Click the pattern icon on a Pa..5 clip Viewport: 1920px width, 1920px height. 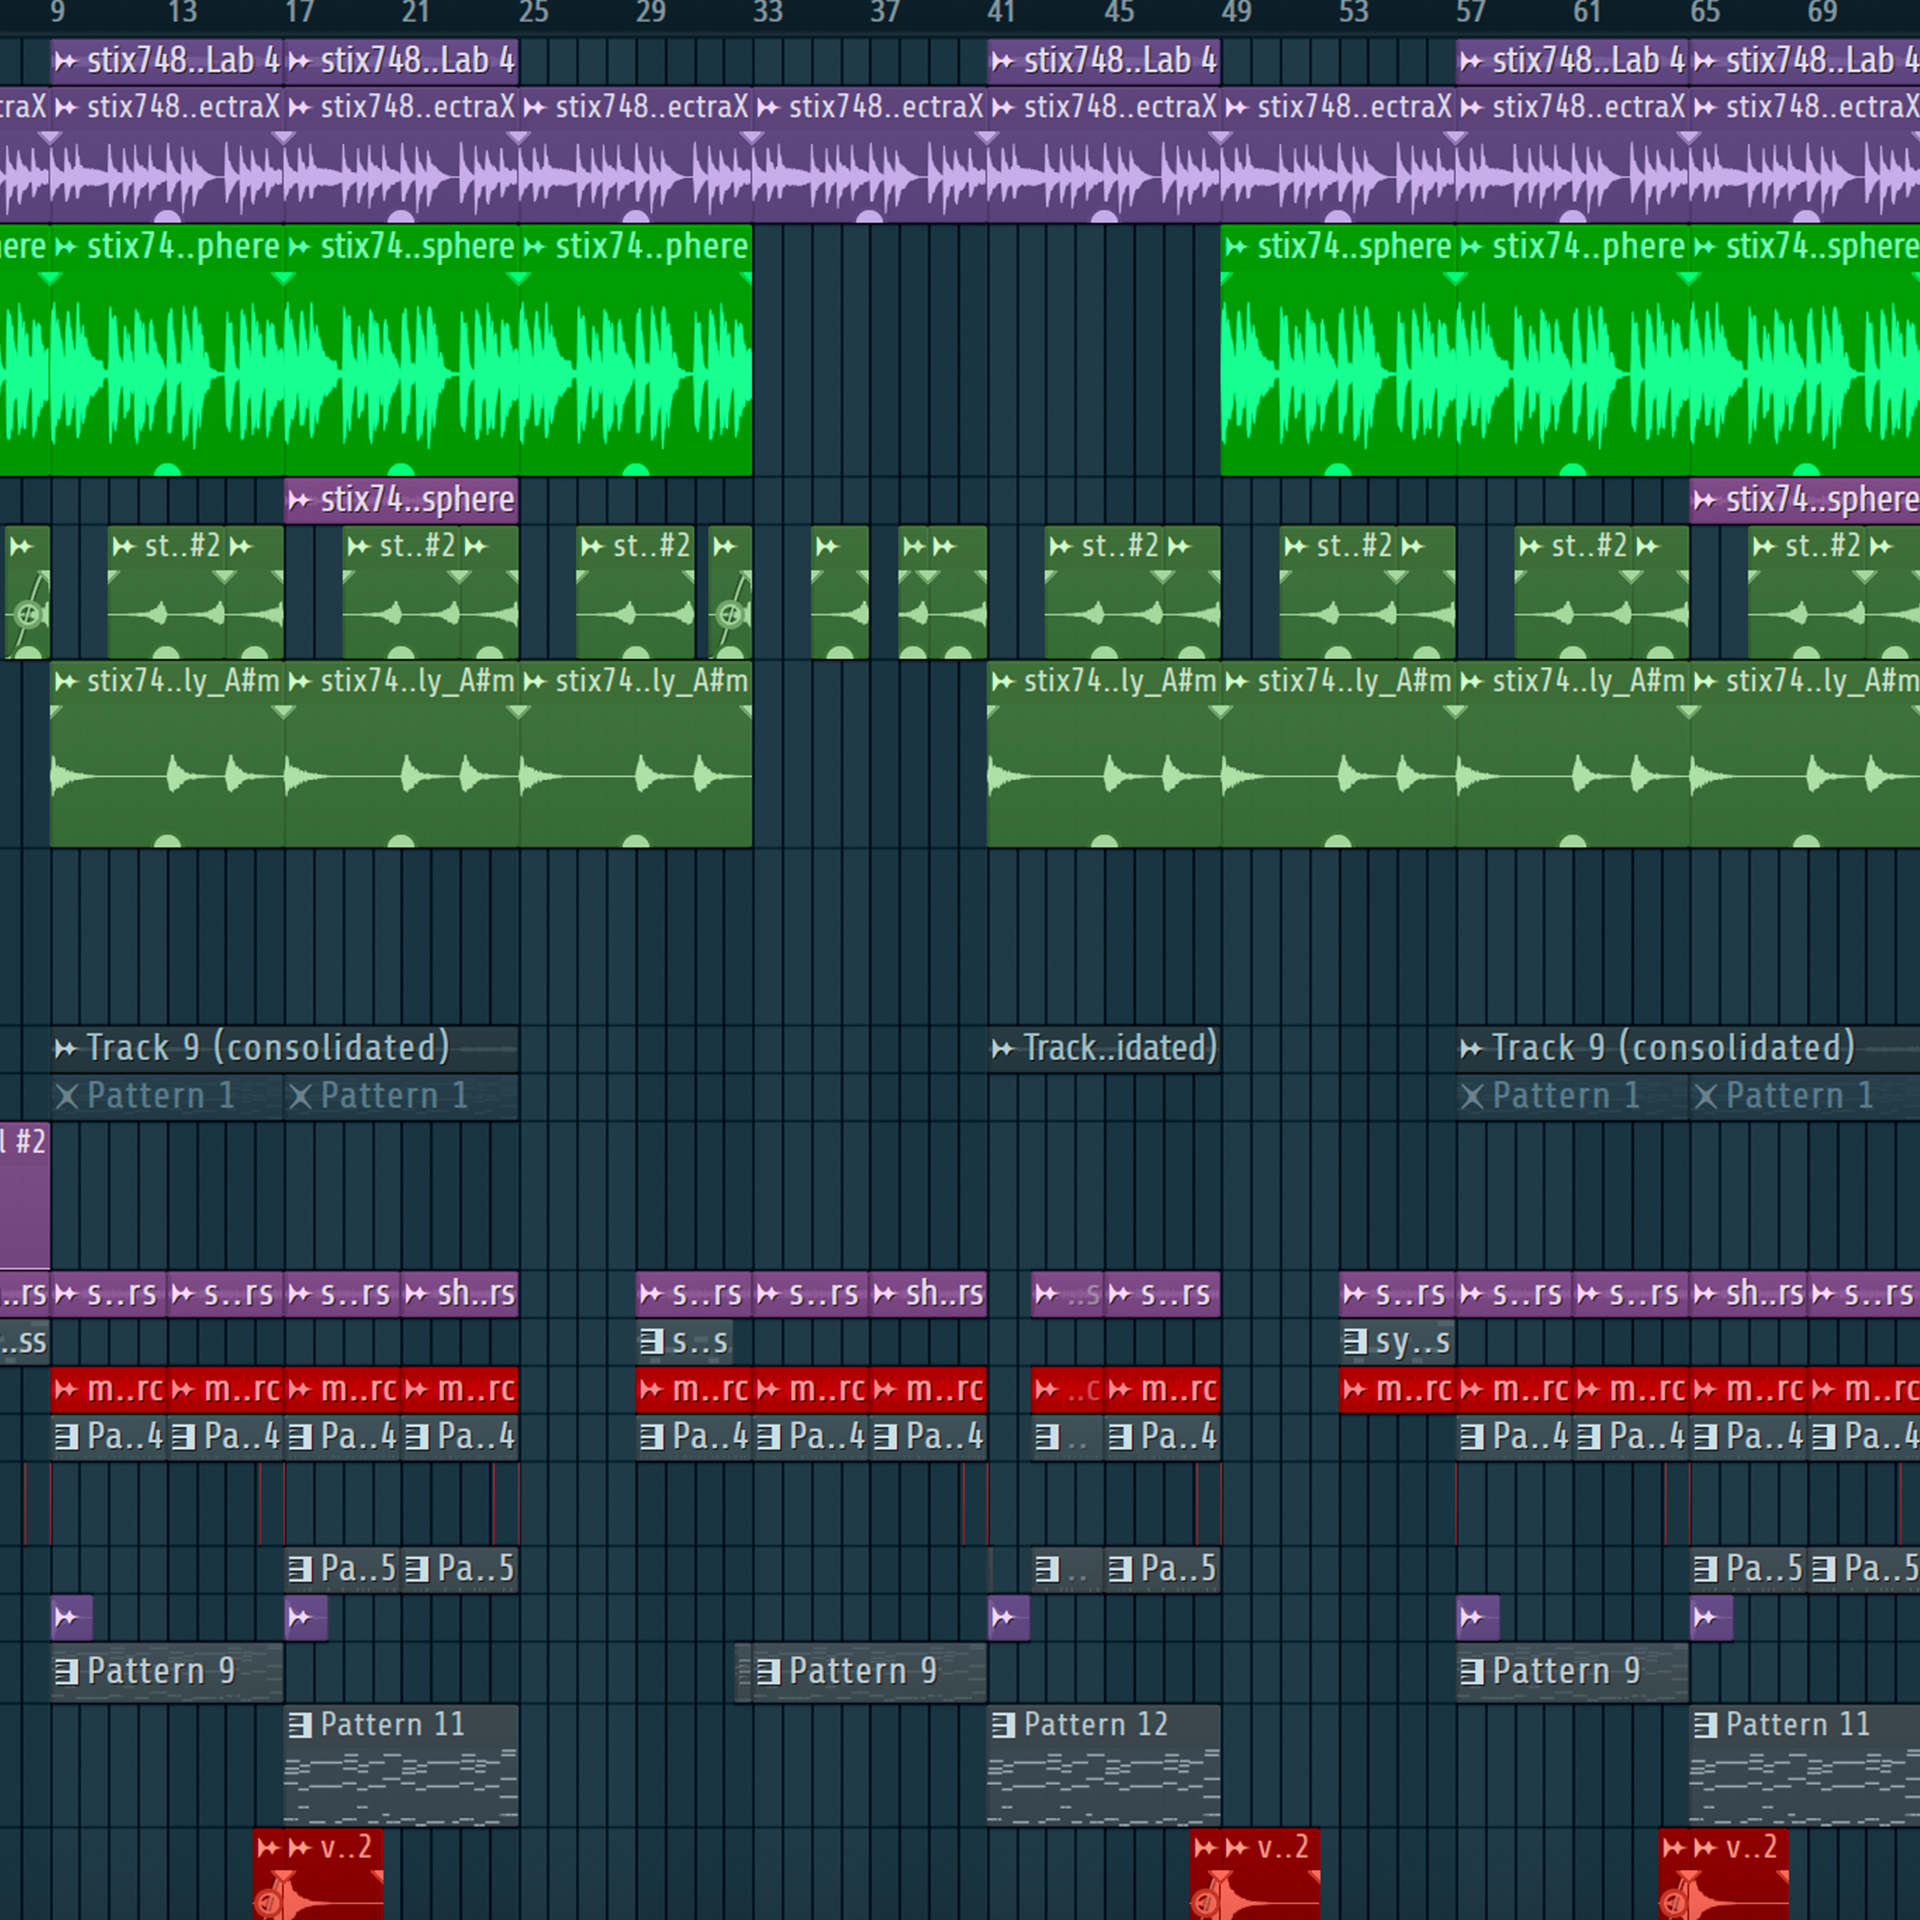point(299,1568)
